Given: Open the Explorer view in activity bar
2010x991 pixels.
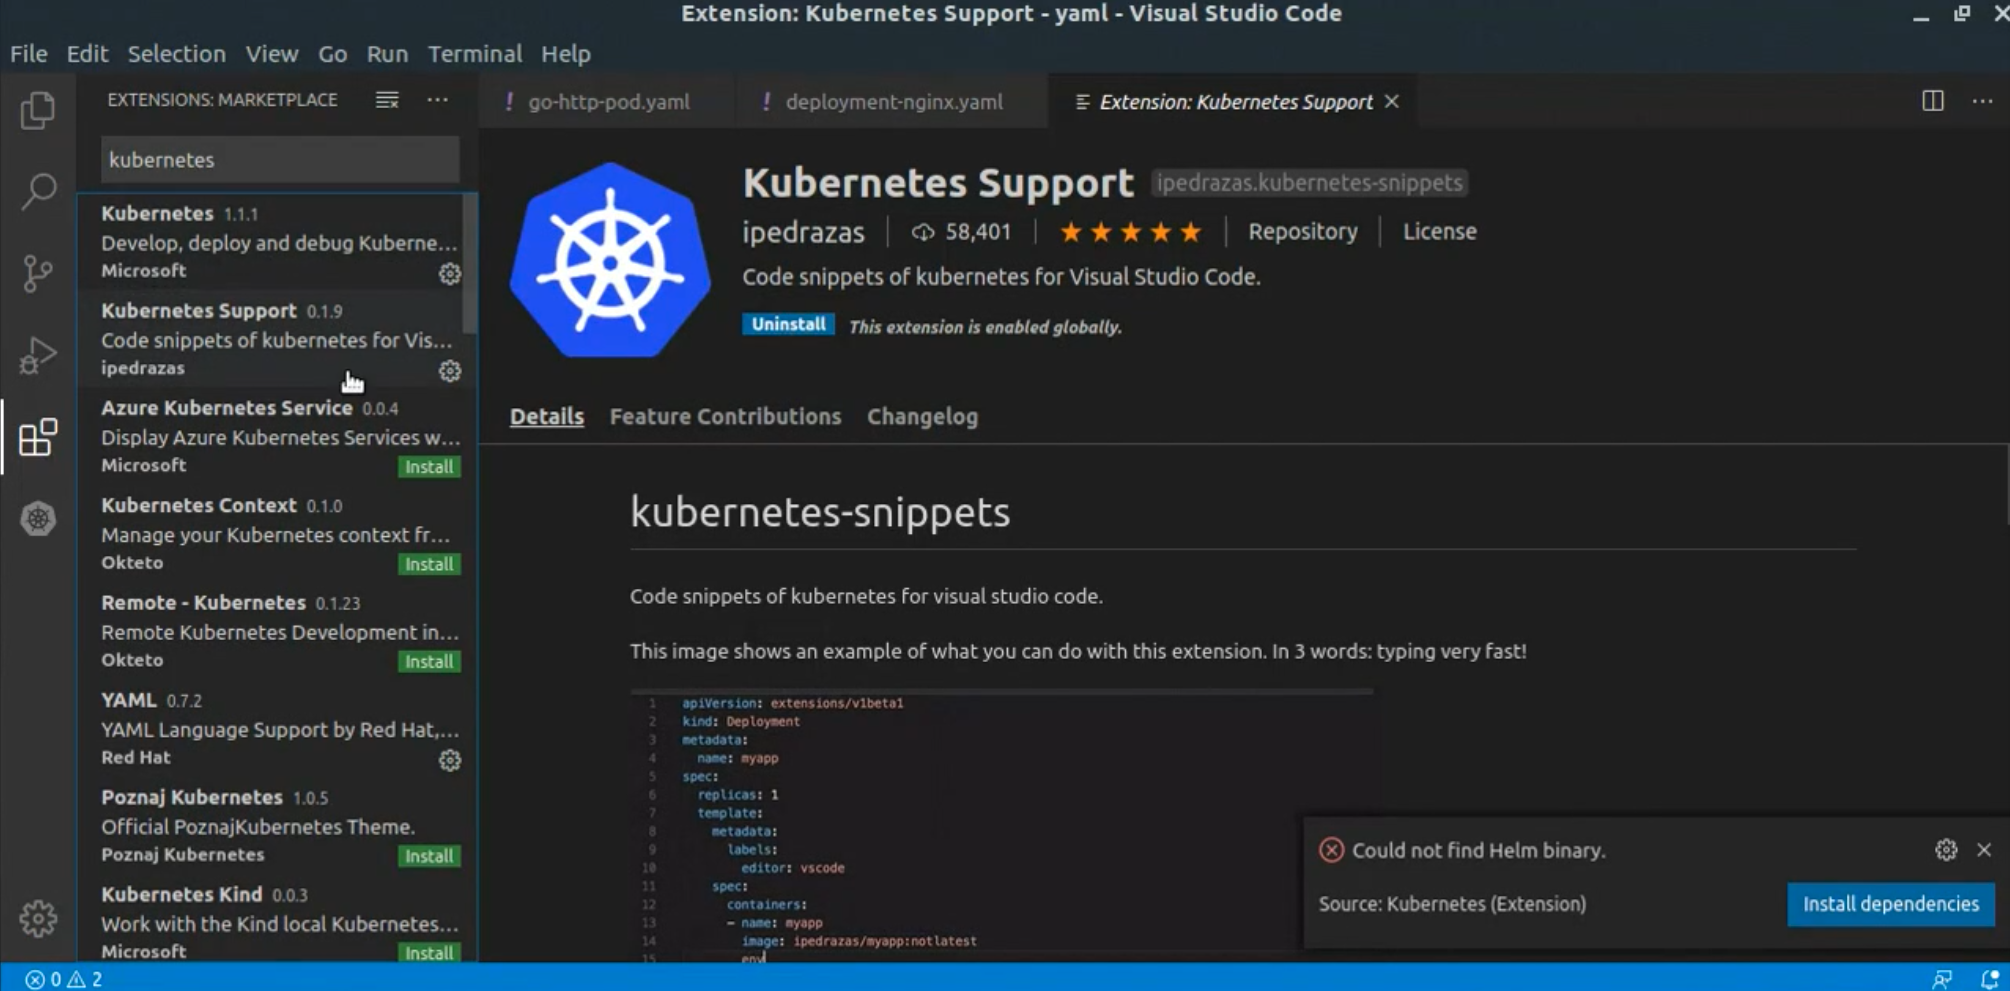Looking at the screenshot, I should [38, 110].
